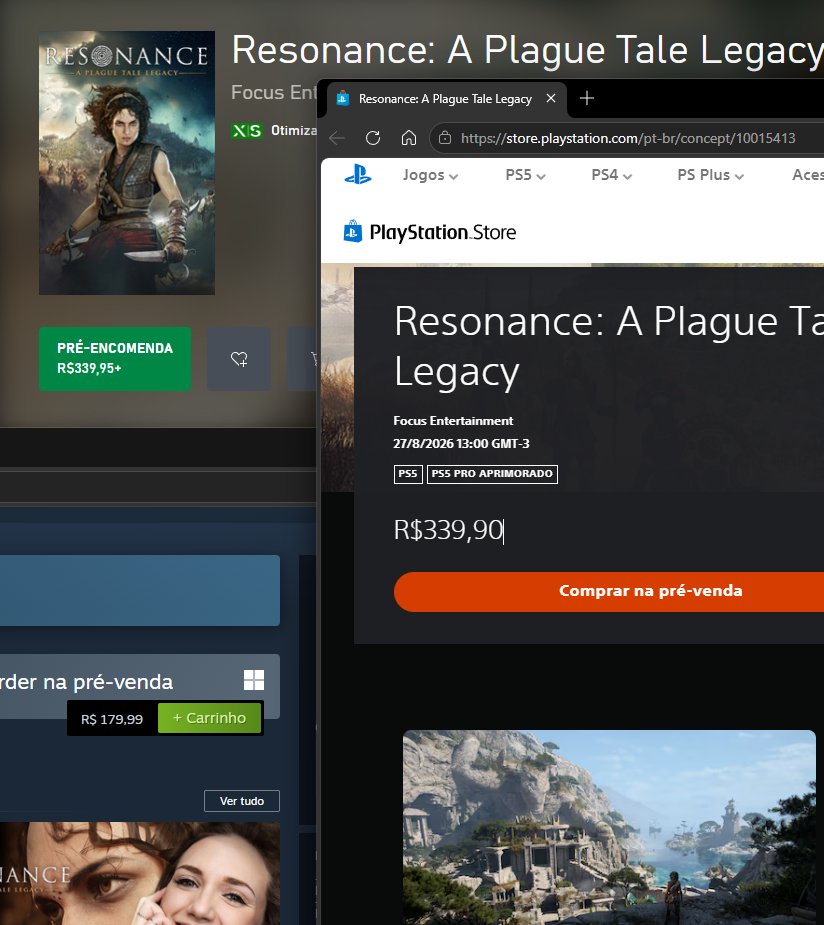Expand the PS4 dropdown menu
This screenshot has width=824, height=925.
coord(611,175)
